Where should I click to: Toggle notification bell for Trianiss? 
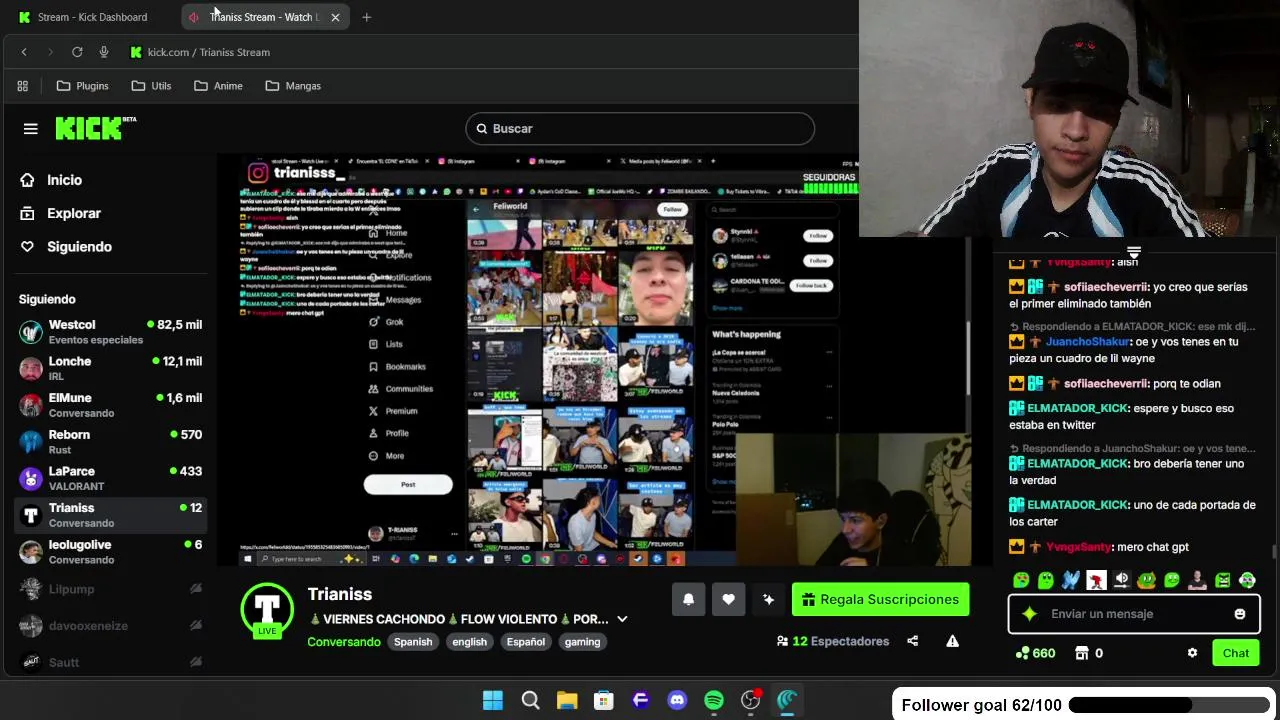click(688, 599)
